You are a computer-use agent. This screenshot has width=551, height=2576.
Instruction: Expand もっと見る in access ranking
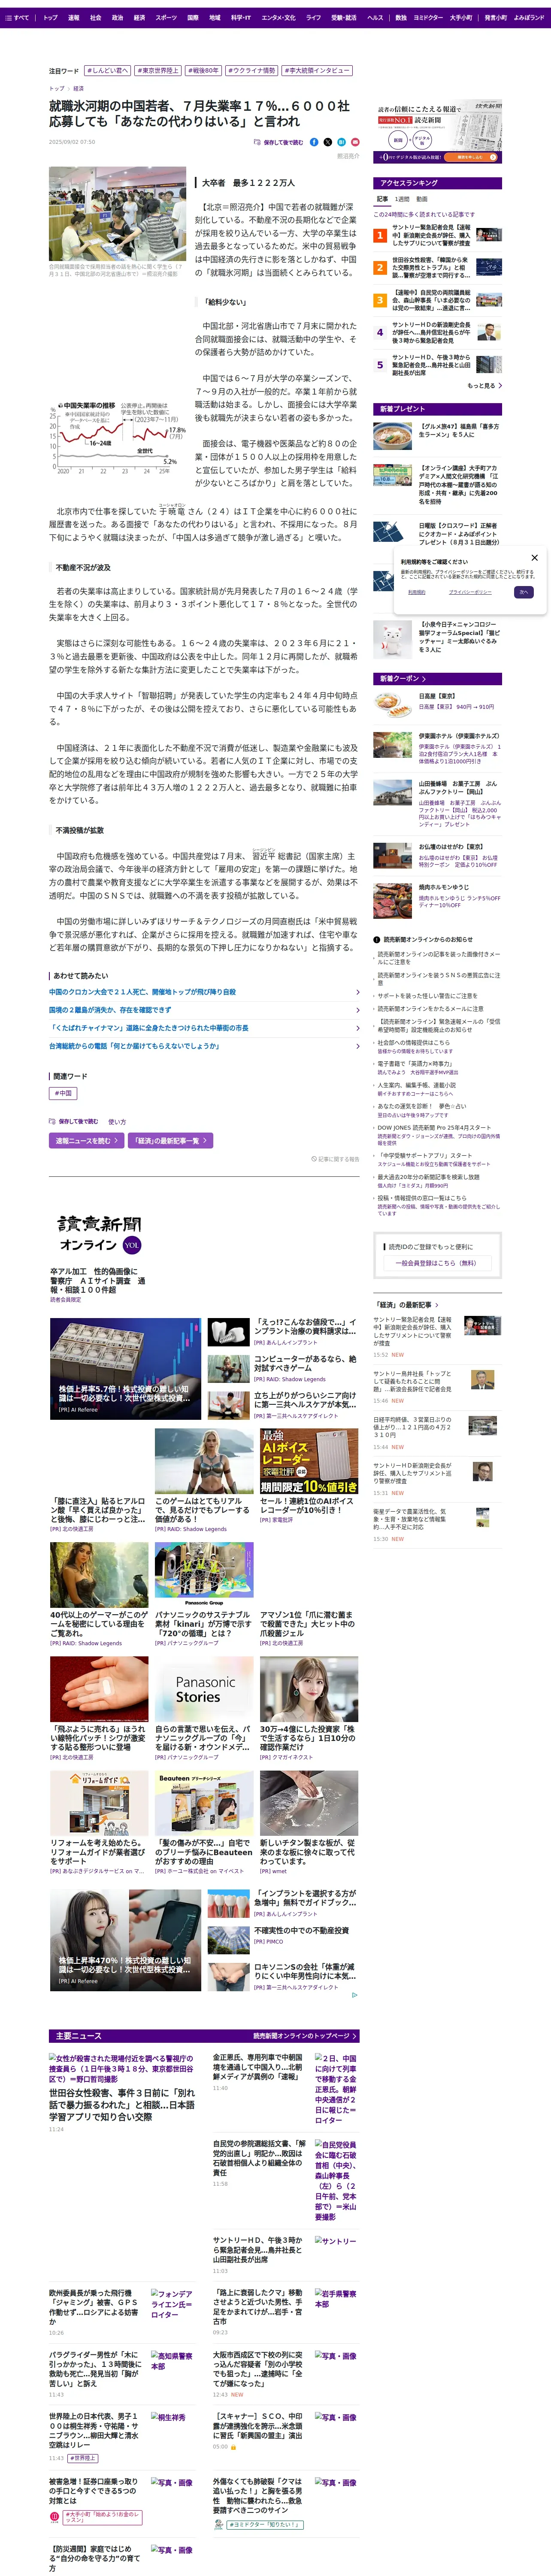click(484, 385)
